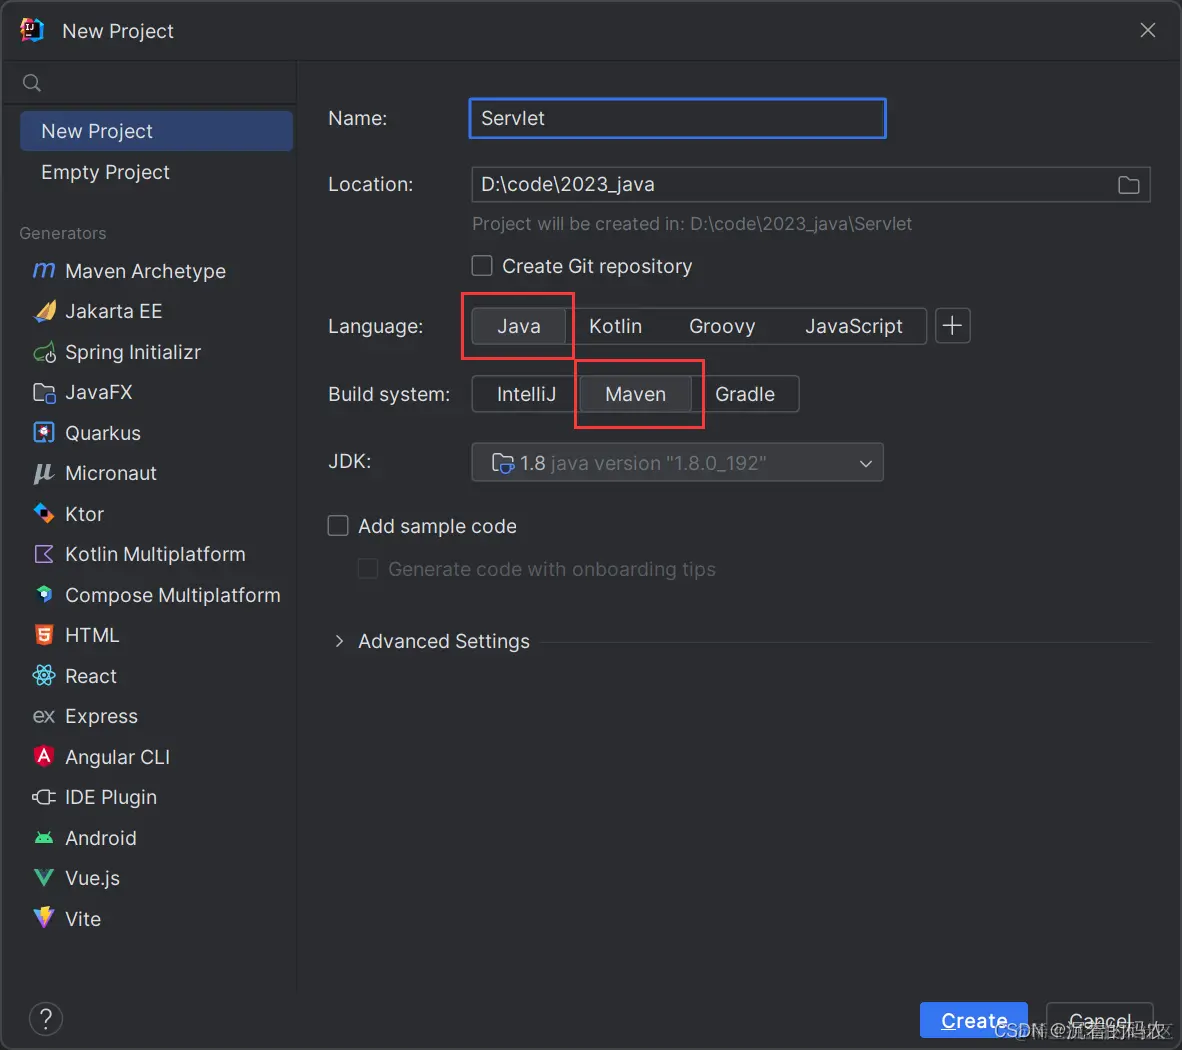Click the IntelliJ IDEA logo icon
1182x1050 pixels.
tap(32, 31)
